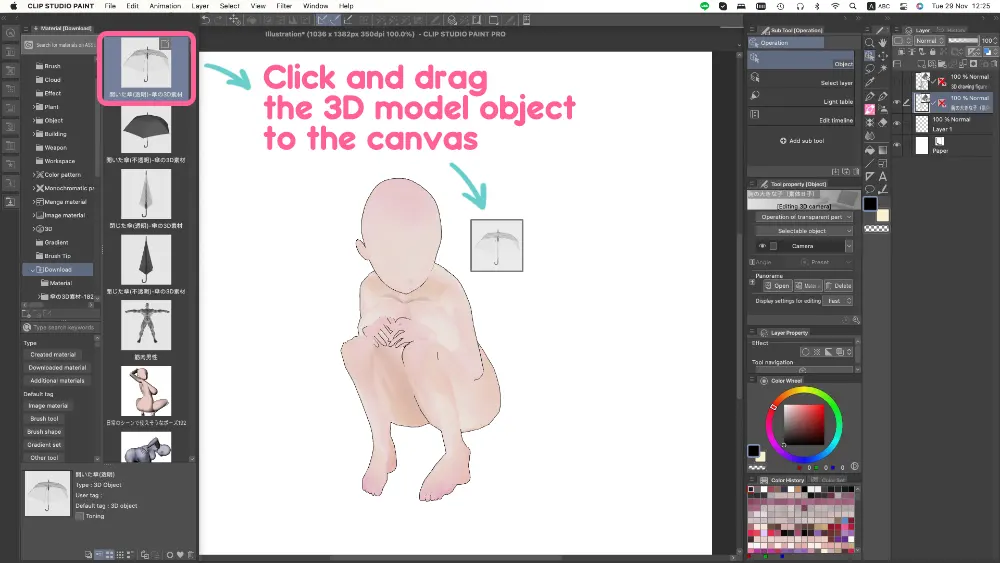
Task: Open Display settings for editing Fast dropdown
Action: pyautogui.click(x=839, y=301)
